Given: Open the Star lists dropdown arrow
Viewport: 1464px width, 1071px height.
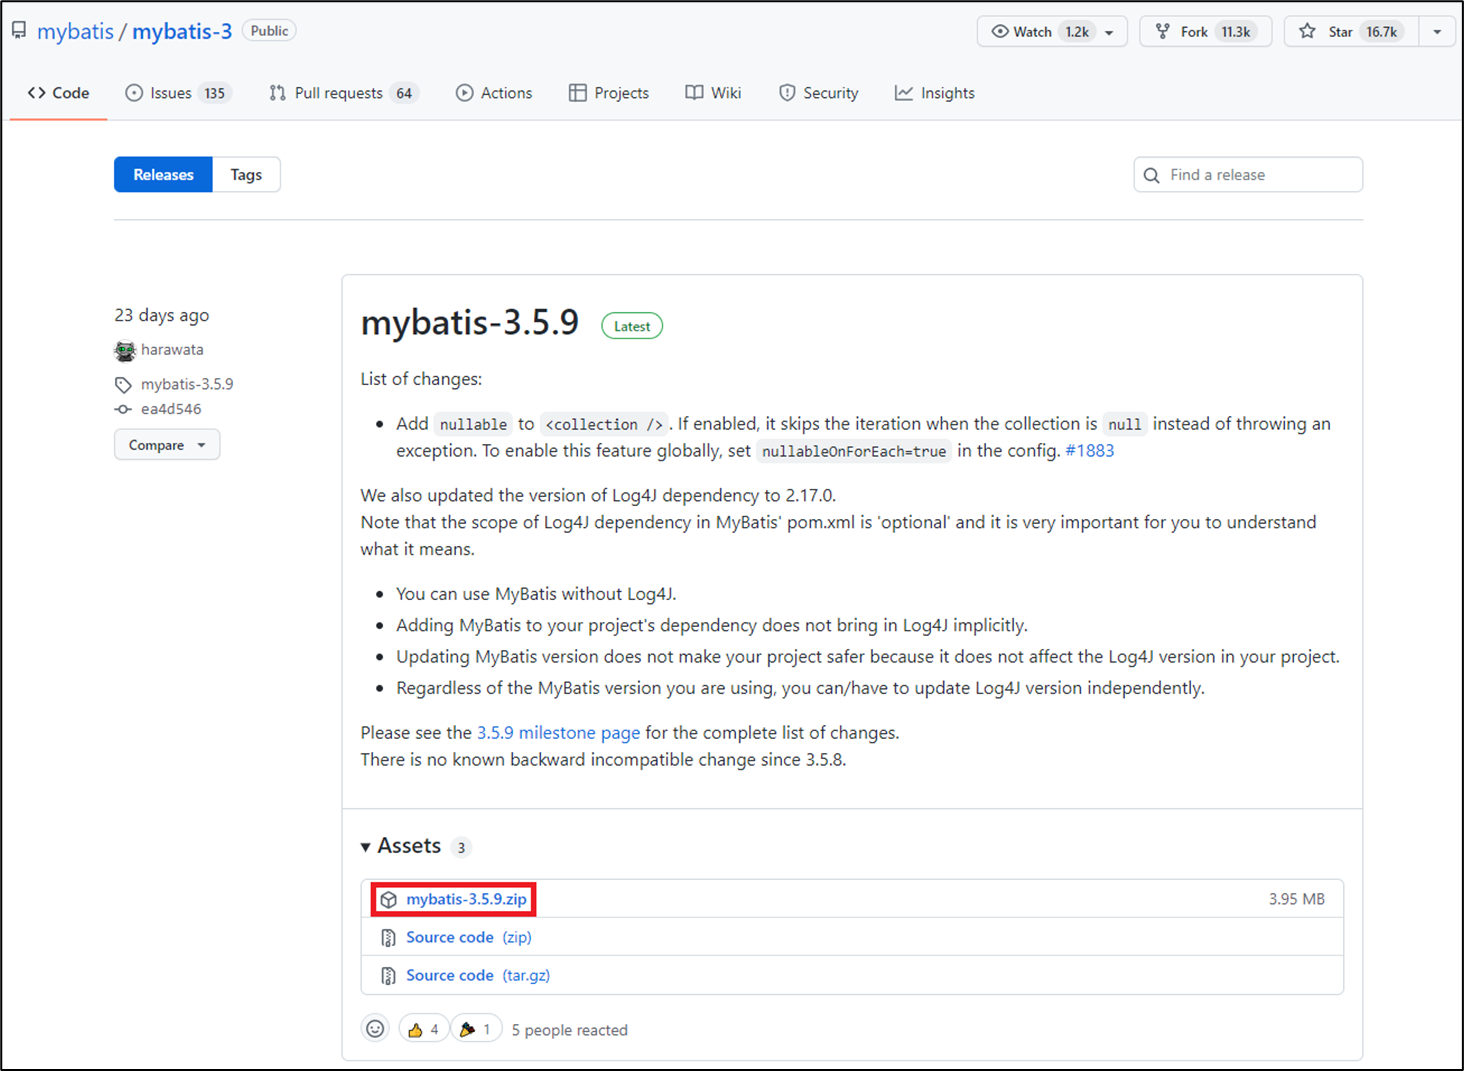Looking at the screenshot, I should [1437, 32].
